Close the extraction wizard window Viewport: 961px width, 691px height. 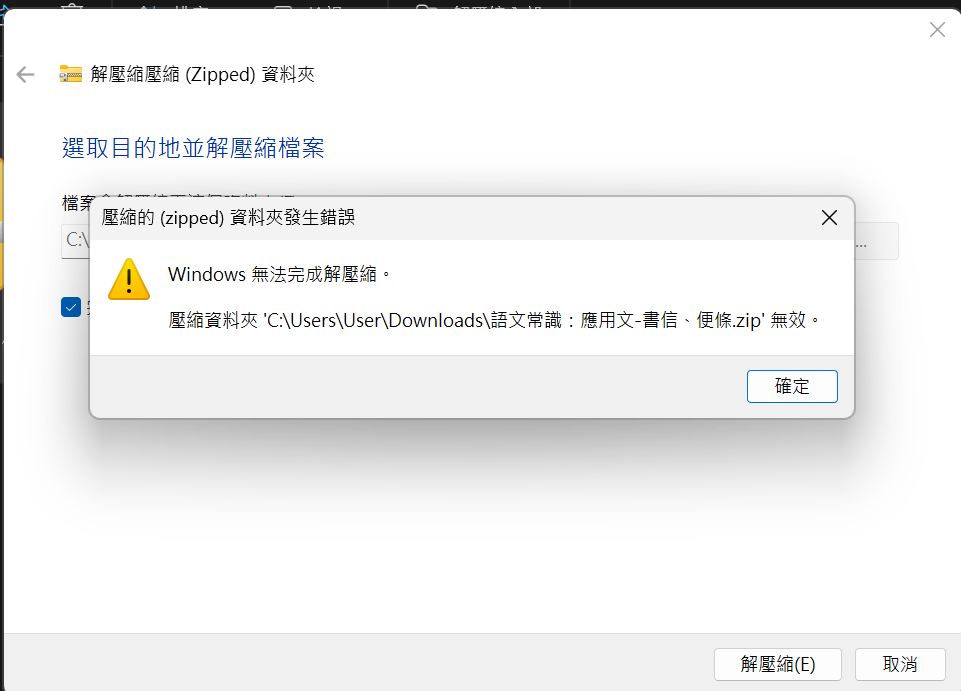tap(937, 29)
